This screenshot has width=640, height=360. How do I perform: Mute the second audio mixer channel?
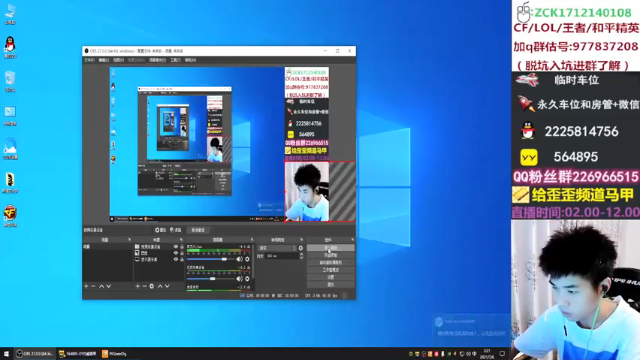240,279
